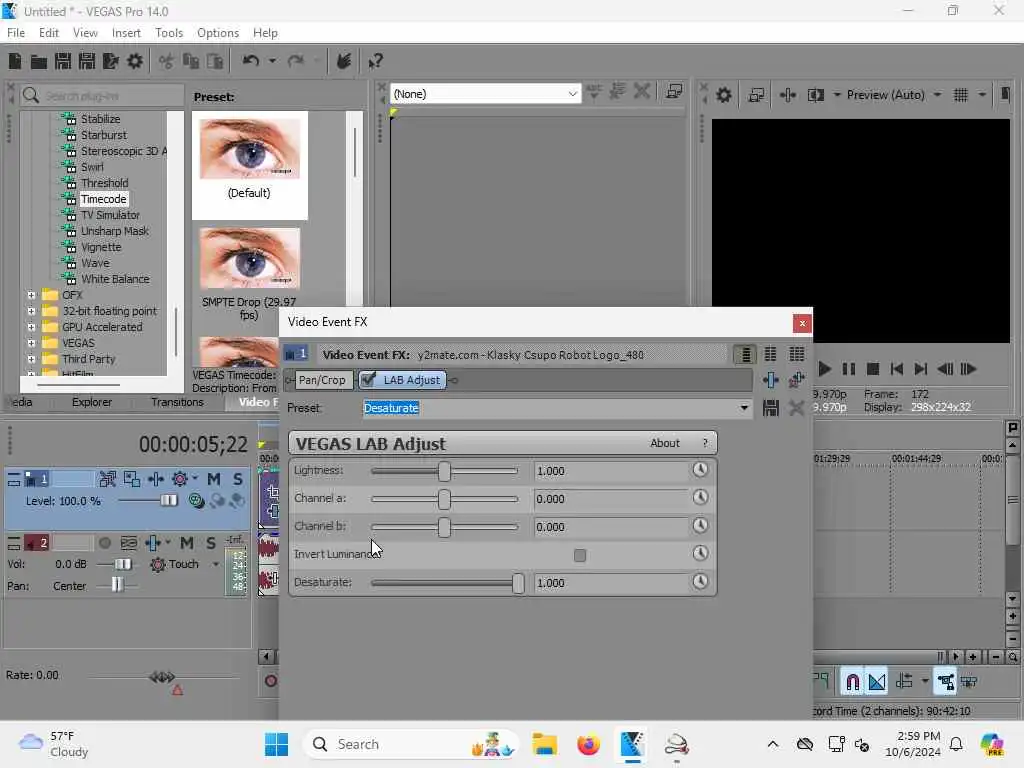Click About in VEGAS LAB Adjust header
This screenshot has height=768, width=1024.
click(x=665, y=443)
